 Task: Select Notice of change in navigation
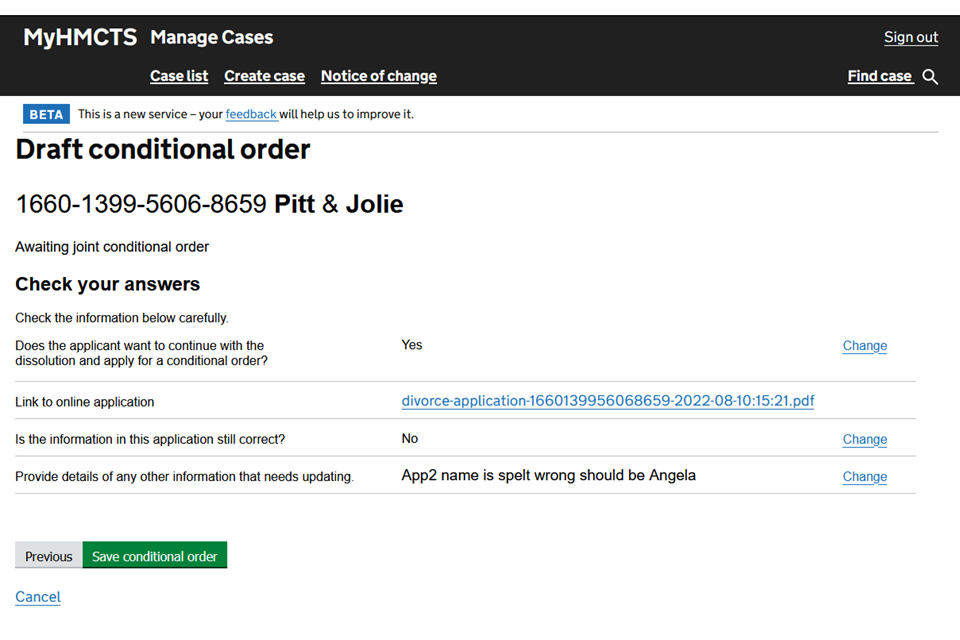pyautogui.click(x=378, y=76)
